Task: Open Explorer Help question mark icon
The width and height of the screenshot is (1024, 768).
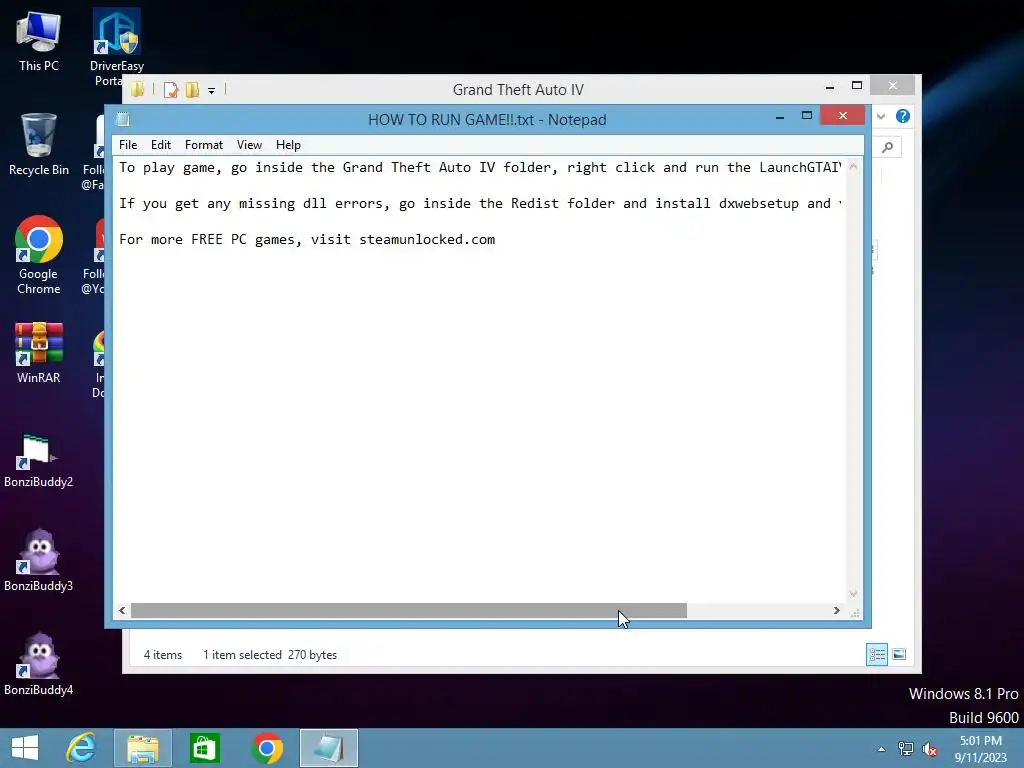Action: (x=903, y=116)
